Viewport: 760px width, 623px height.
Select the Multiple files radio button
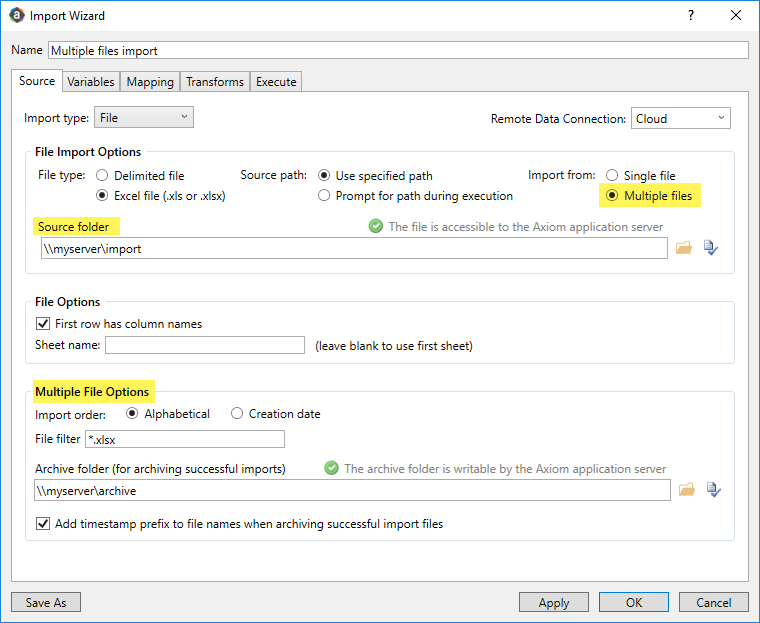click(613, 196)
